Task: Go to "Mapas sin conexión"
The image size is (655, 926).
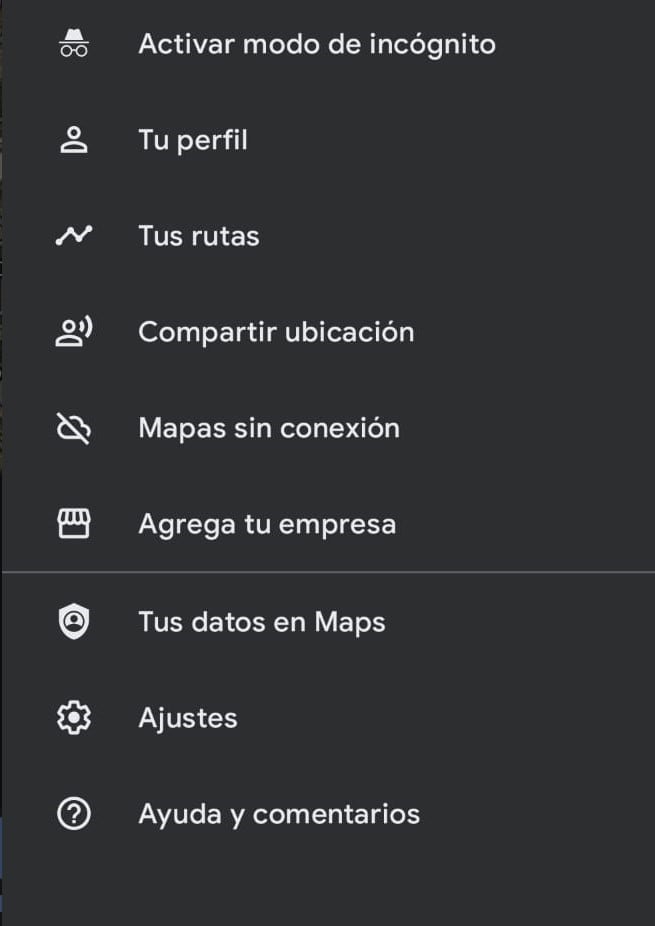Action: (x=268, y=428)
